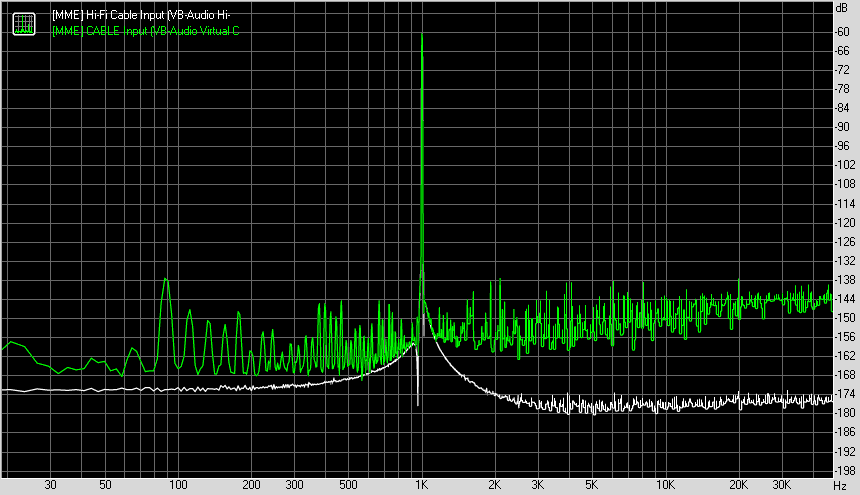Click the Hz unit label
This screenshot has width=860, height=495.
pos(840,486)
